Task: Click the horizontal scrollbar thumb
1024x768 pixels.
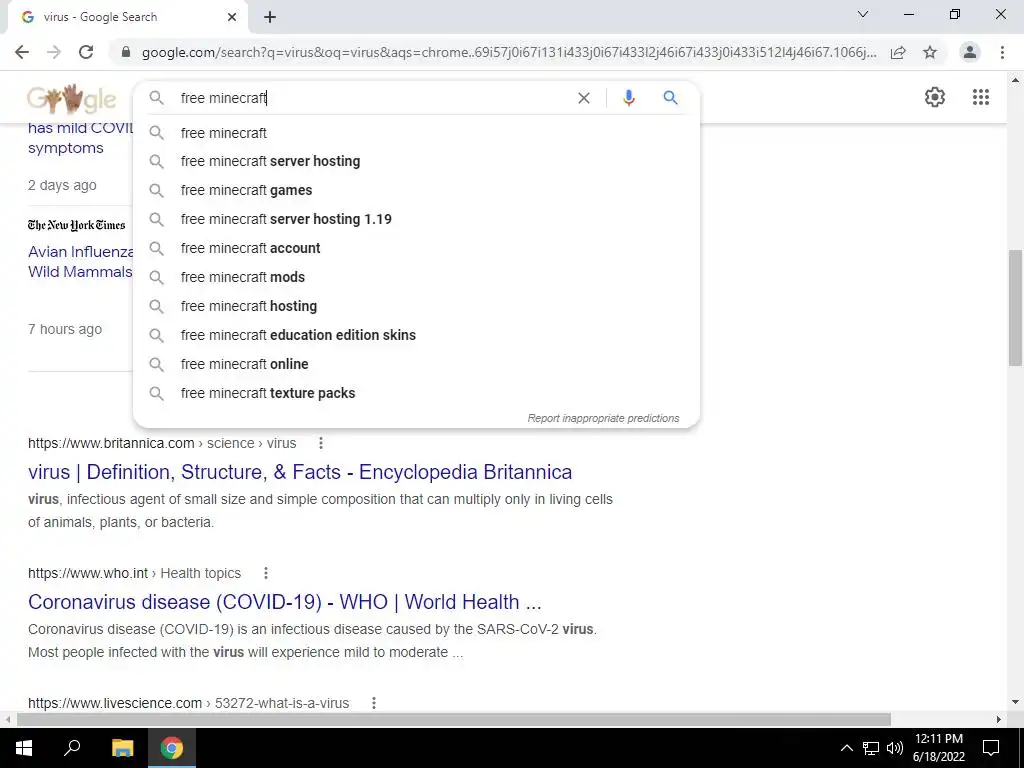Action: [454, 720]
